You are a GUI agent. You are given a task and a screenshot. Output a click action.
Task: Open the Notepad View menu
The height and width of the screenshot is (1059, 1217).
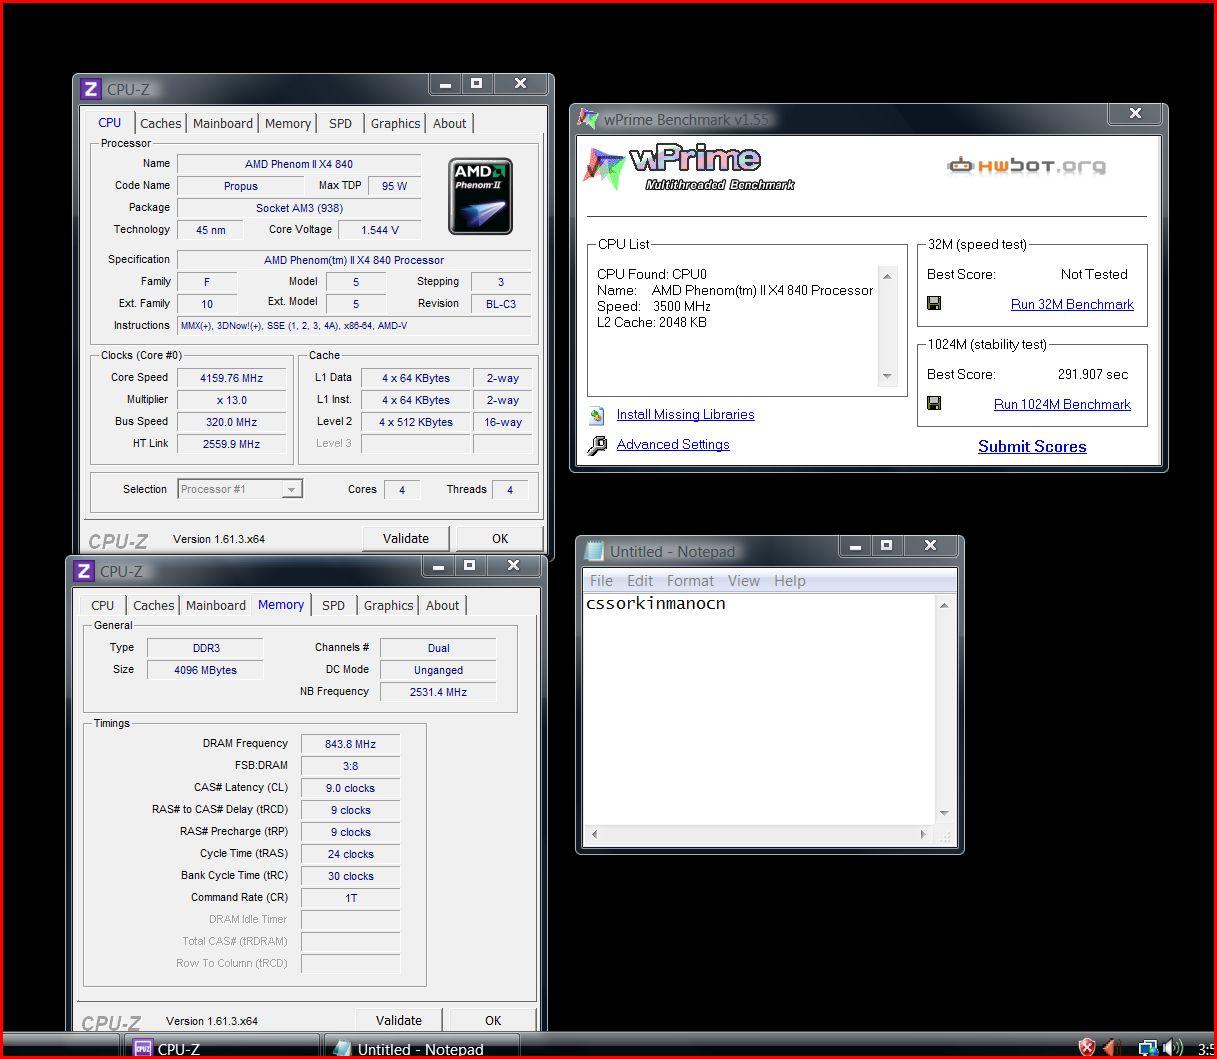743,581
